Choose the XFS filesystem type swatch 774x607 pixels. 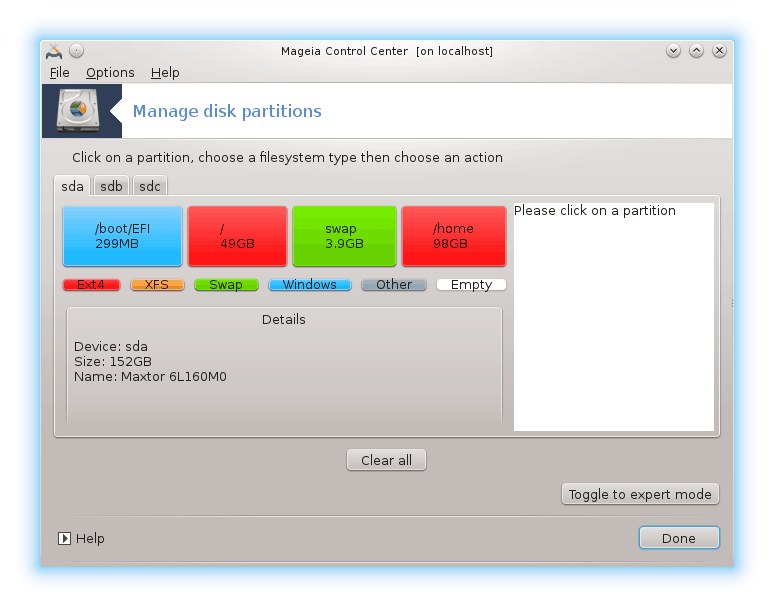point(157,285)
